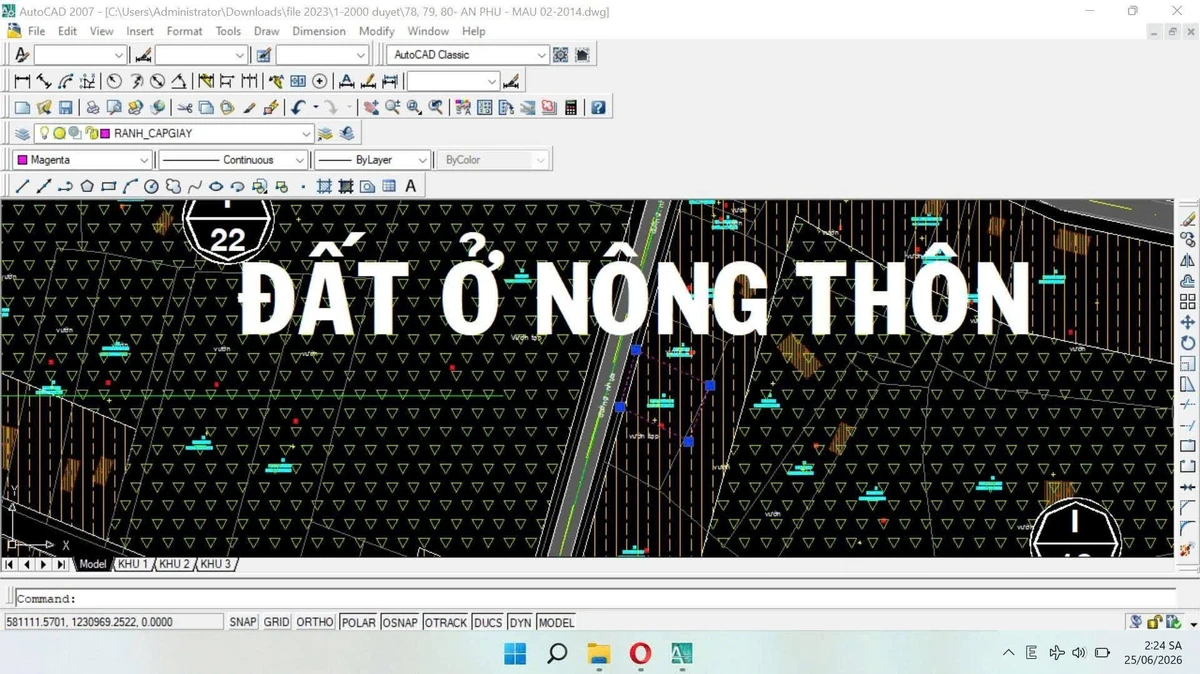Switch to the KHU 1 layout tab

click(x=132, y=564)
